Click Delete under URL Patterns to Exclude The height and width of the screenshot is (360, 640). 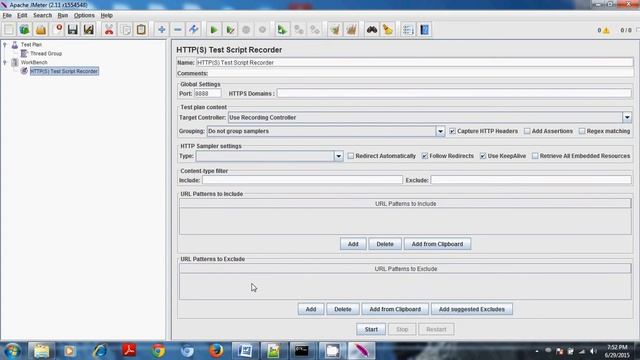pos(343,309)
